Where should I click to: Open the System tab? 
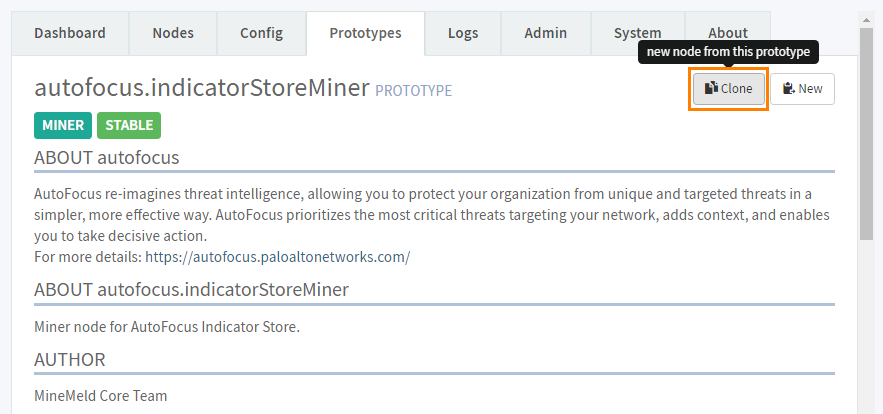637,33
